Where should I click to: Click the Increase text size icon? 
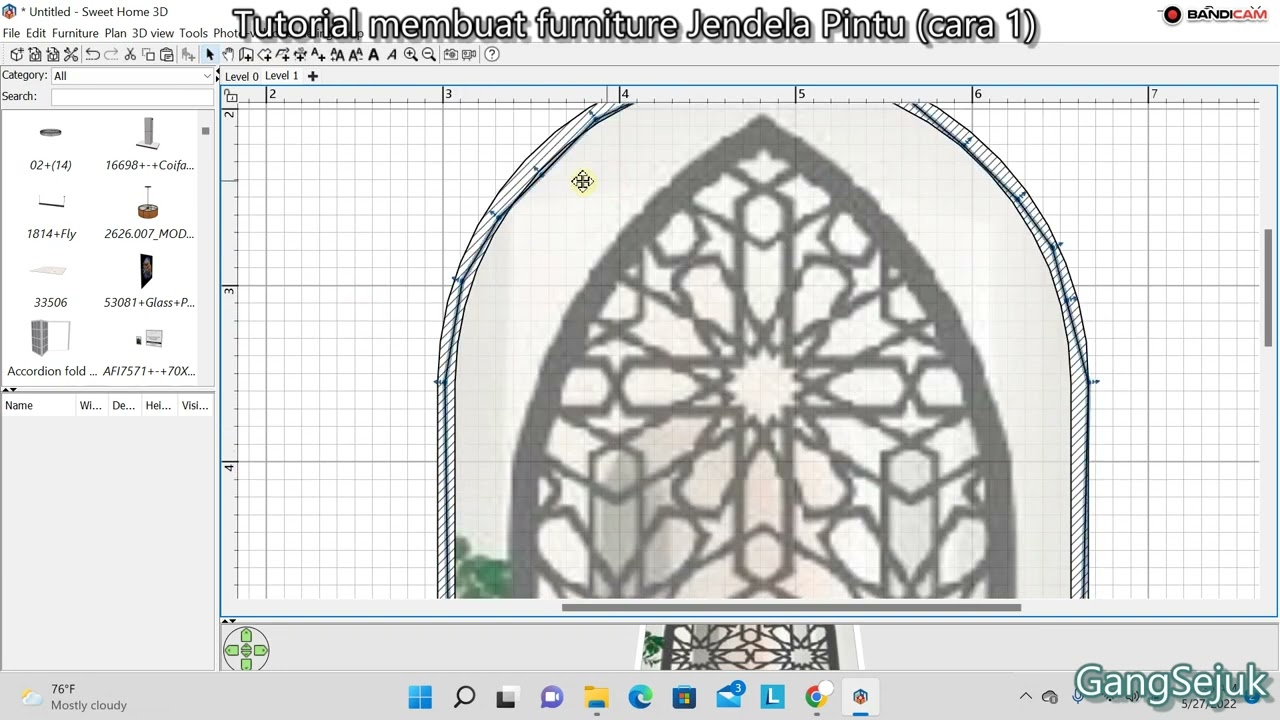coord(337,54)
